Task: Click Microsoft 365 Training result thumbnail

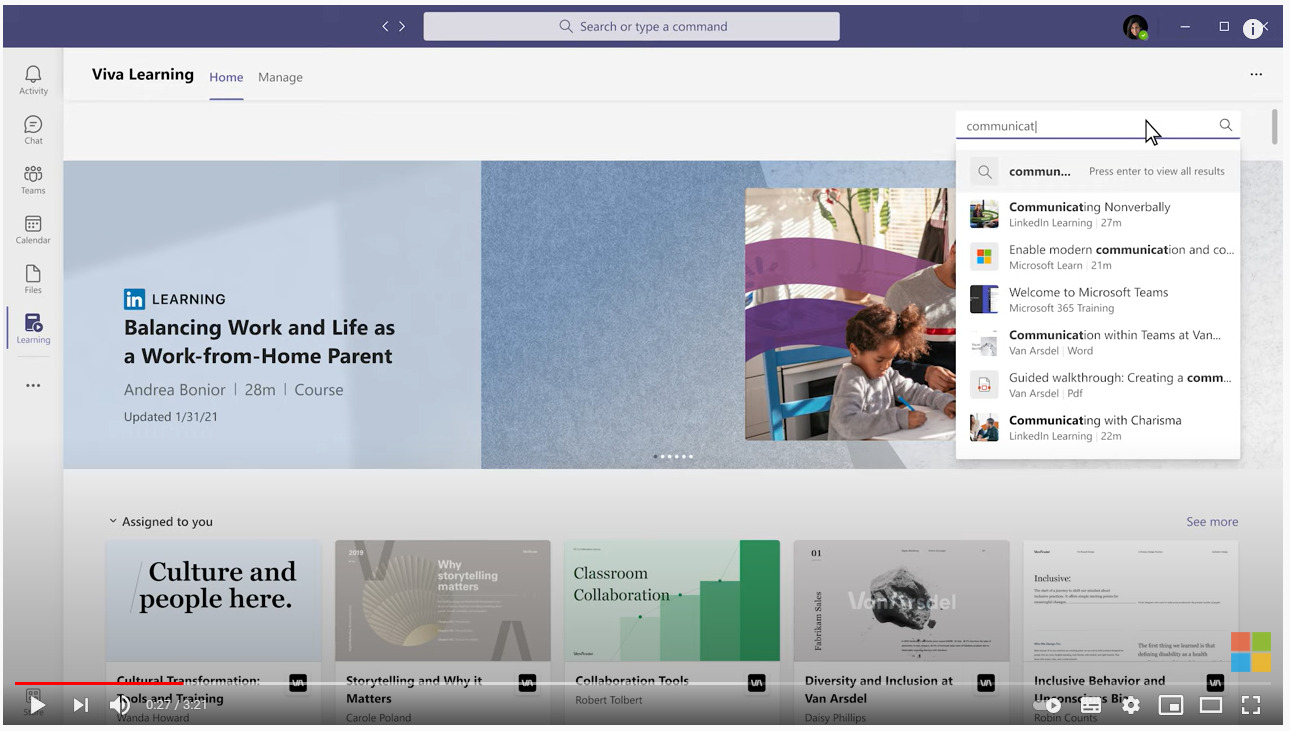Action: tap(984, 300)
